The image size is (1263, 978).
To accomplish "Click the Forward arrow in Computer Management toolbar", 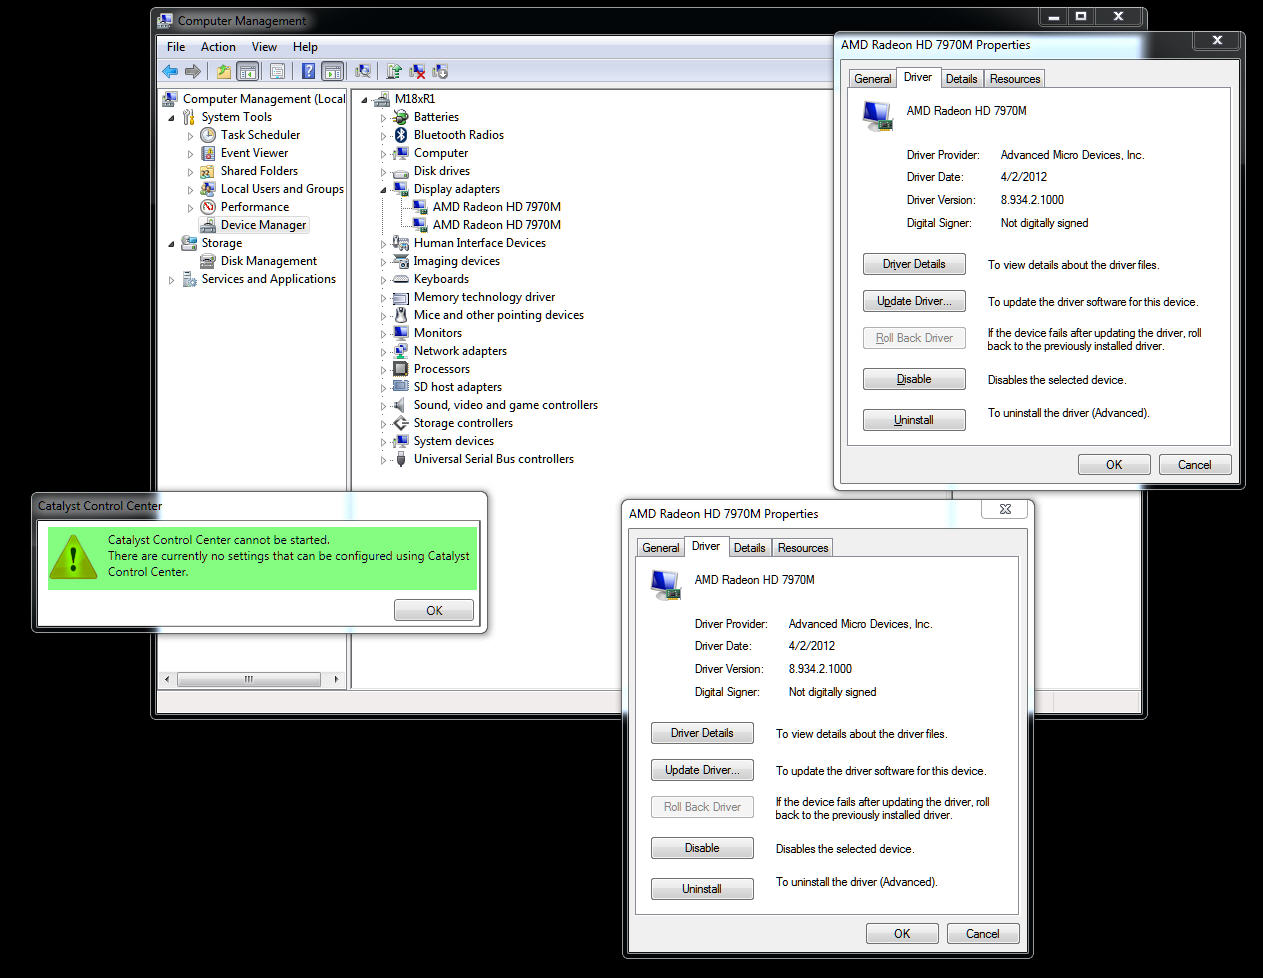I will click(x=193, y=71).
